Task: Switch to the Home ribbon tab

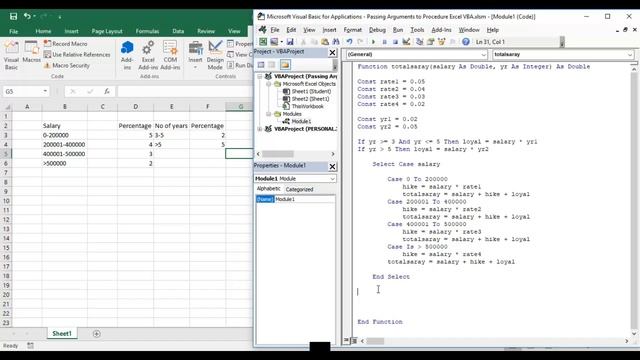Action: click(x=43, y=31)
